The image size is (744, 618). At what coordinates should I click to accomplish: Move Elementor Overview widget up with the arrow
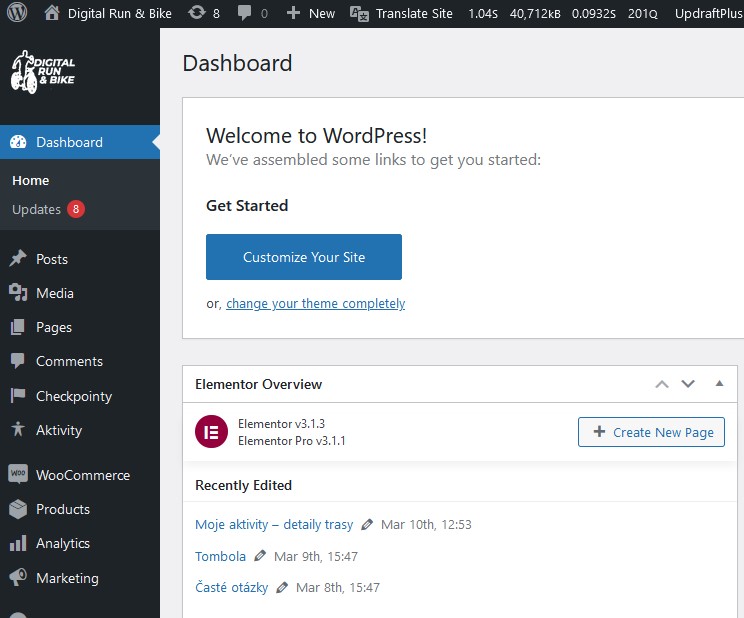[x=662, y=384]
